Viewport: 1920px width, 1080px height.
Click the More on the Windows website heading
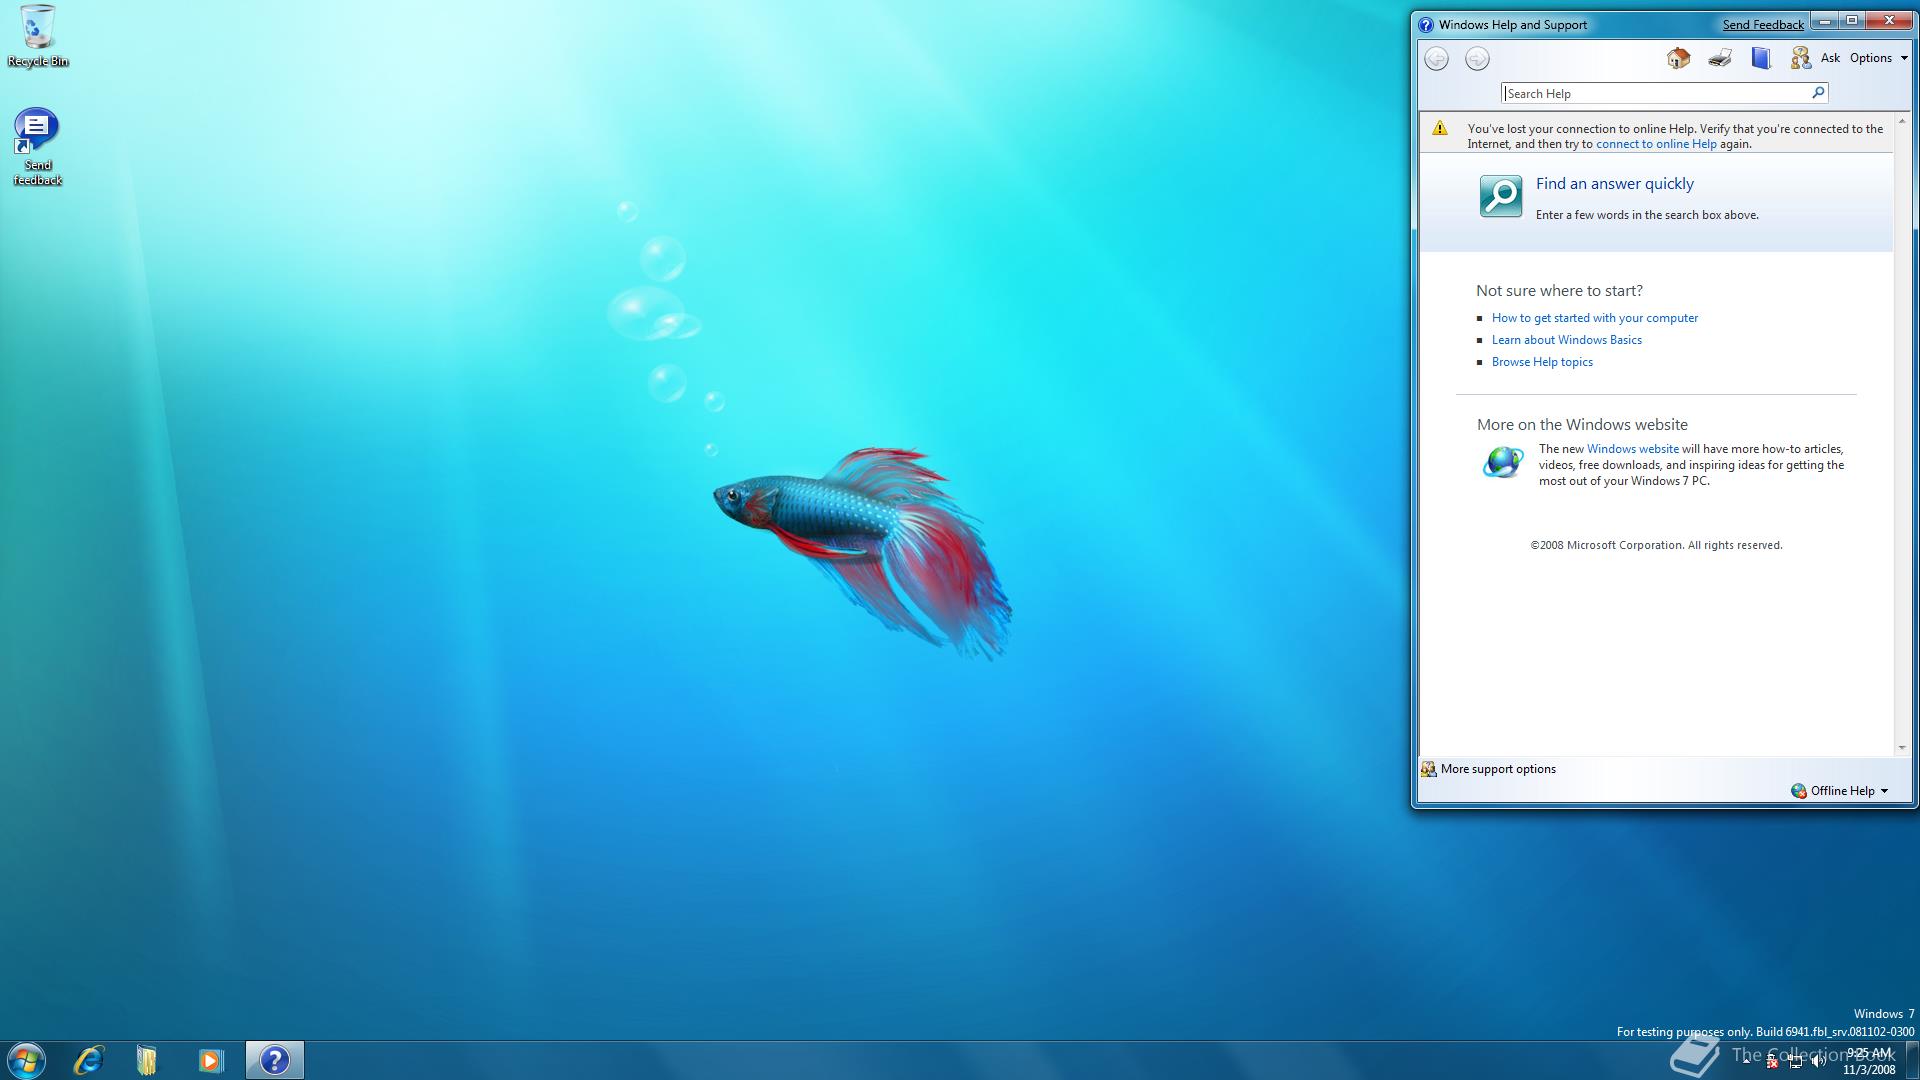point(1582,425)
